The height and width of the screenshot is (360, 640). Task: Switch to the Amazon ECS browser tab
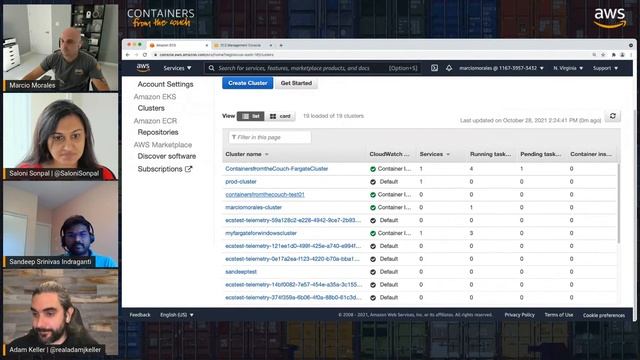pos(178,45)
